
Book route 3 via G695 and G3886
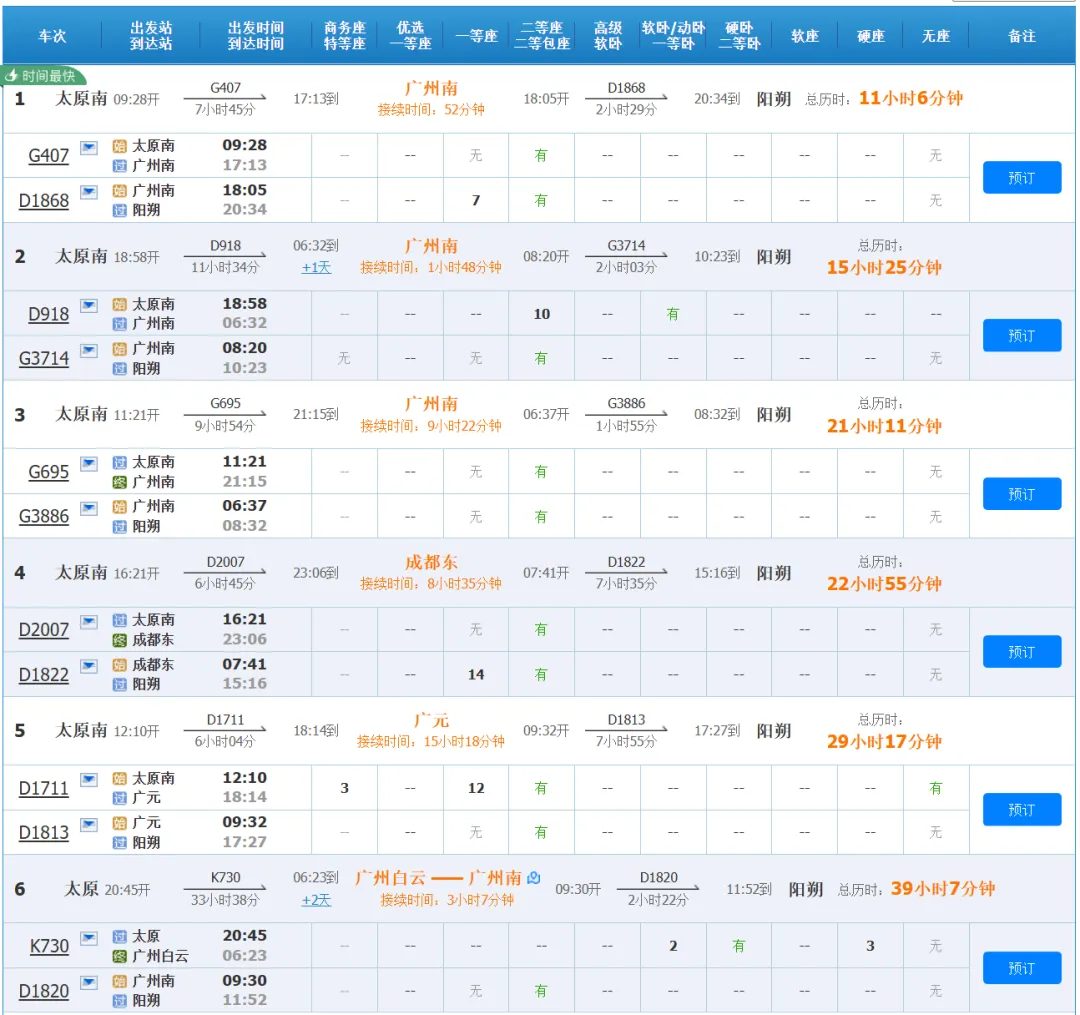1021,494
